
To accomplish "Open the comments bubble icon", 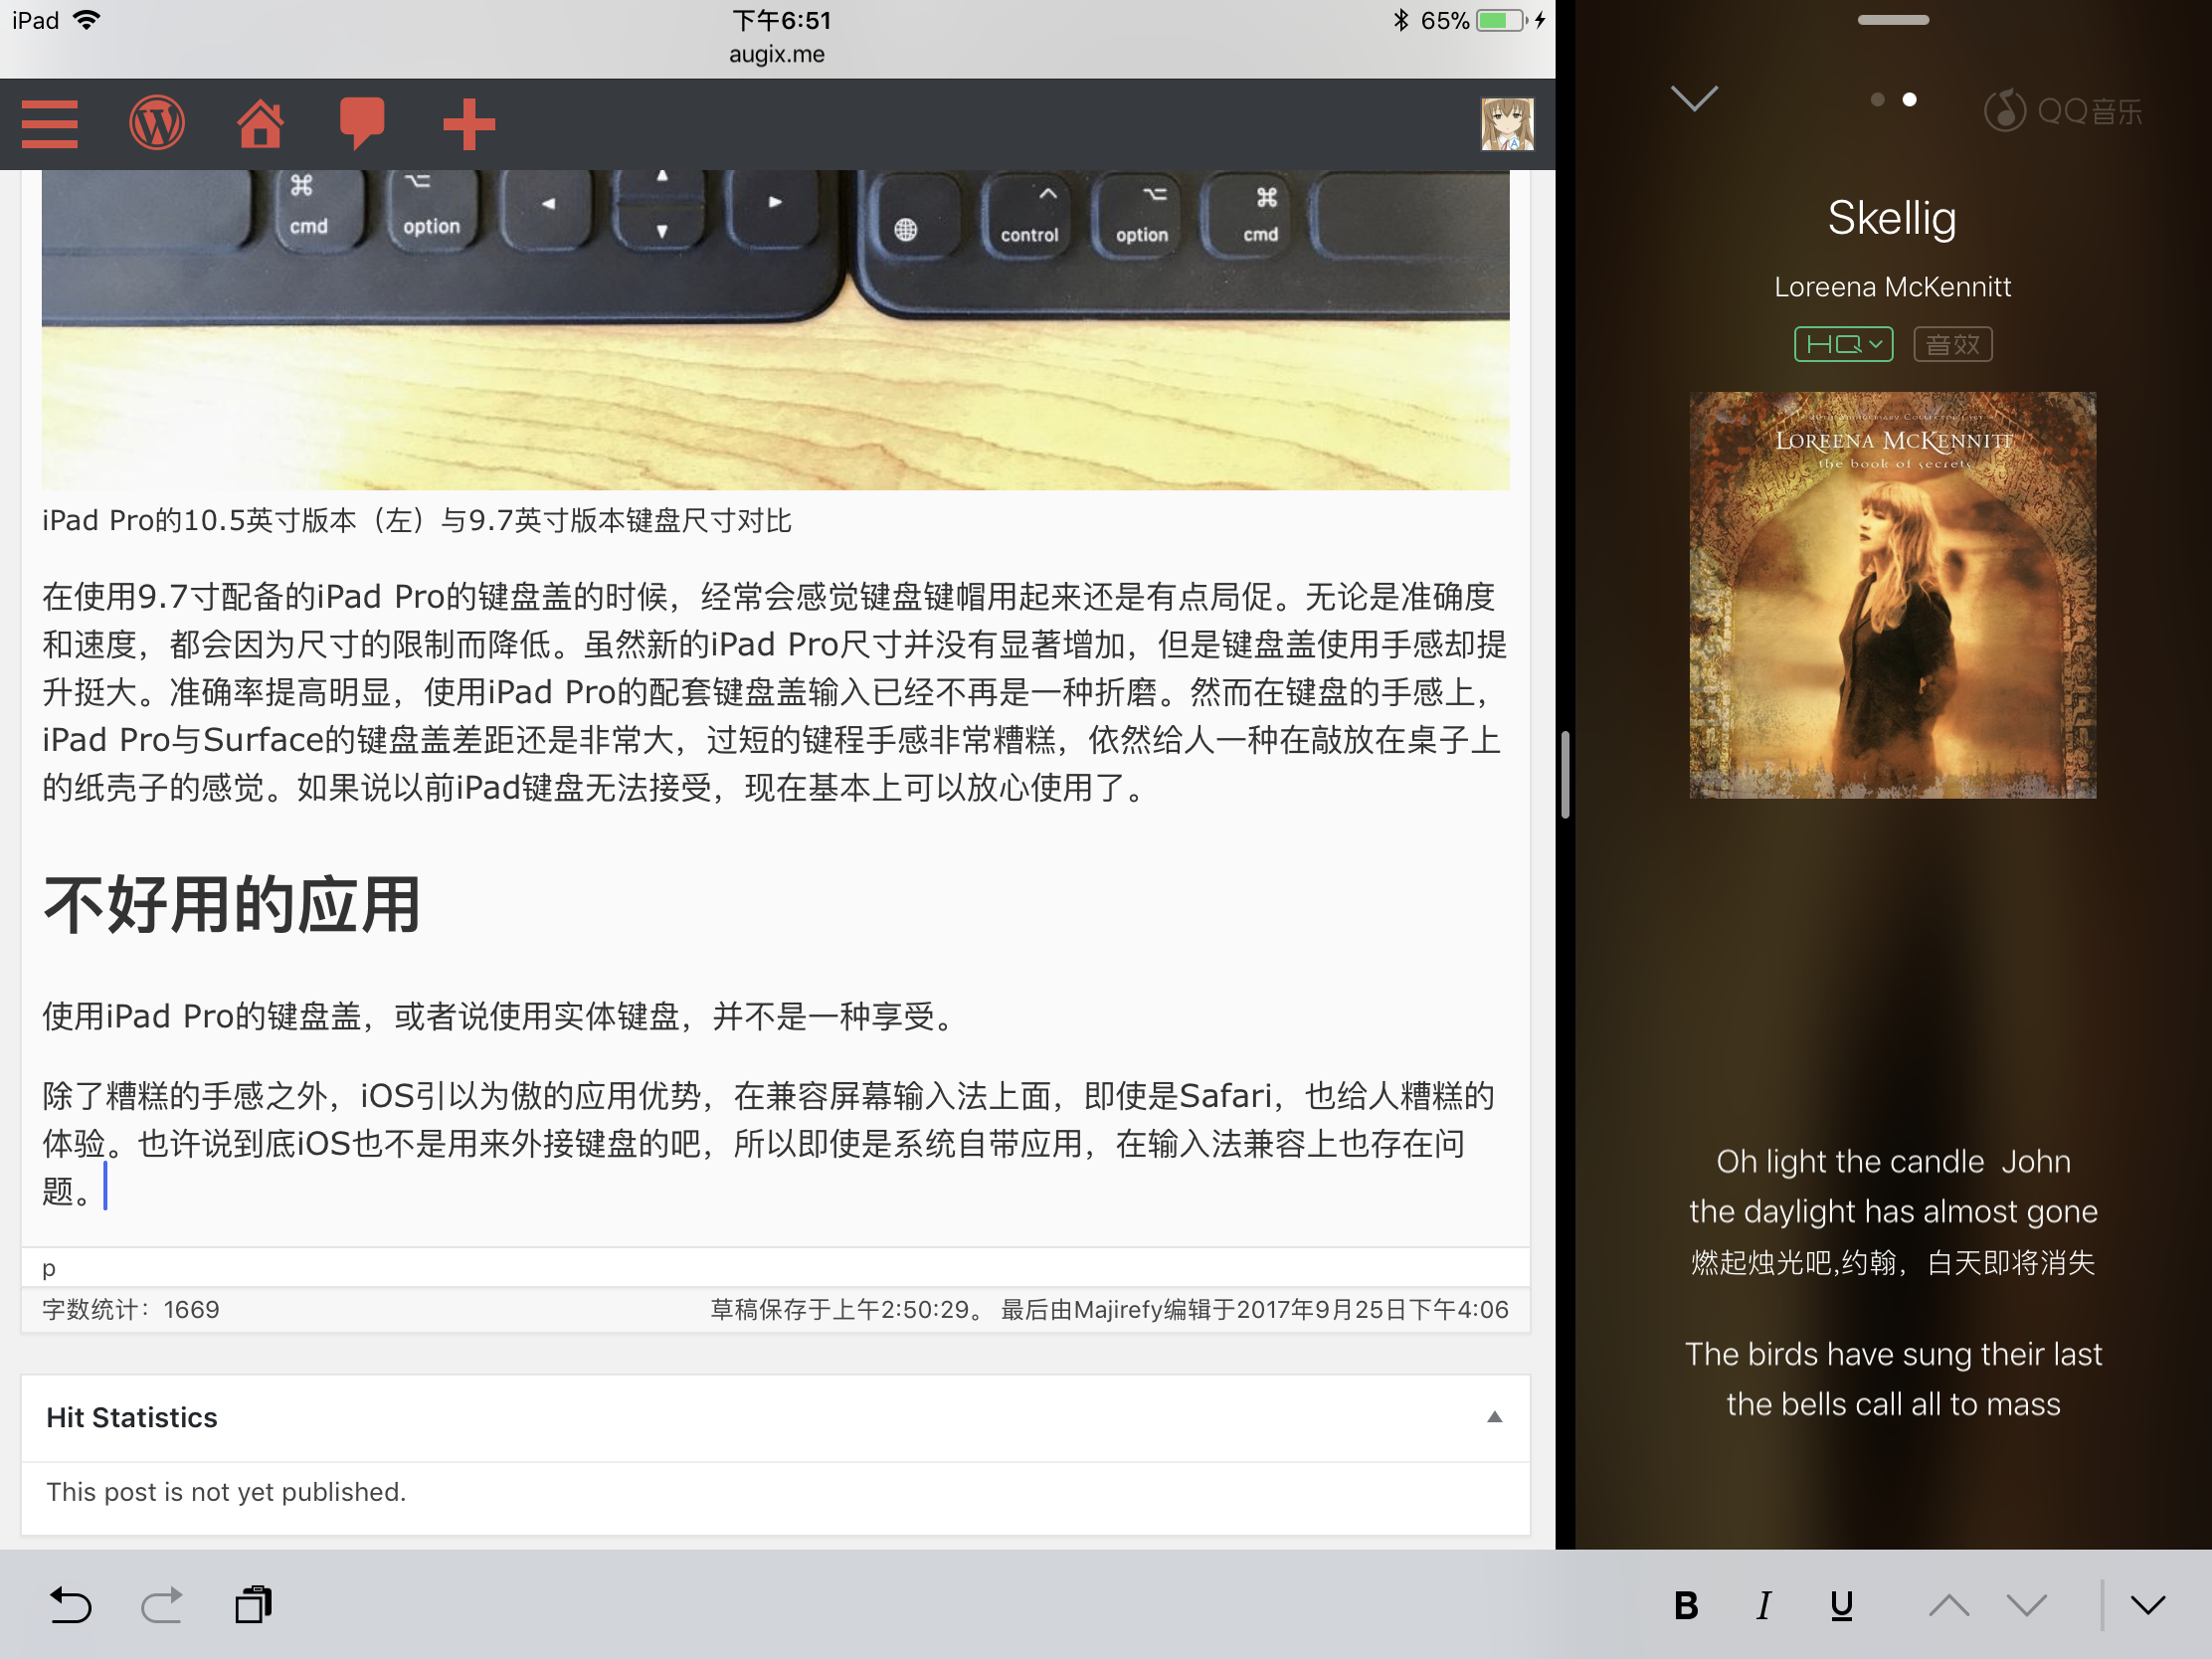I will click(362, 124).
